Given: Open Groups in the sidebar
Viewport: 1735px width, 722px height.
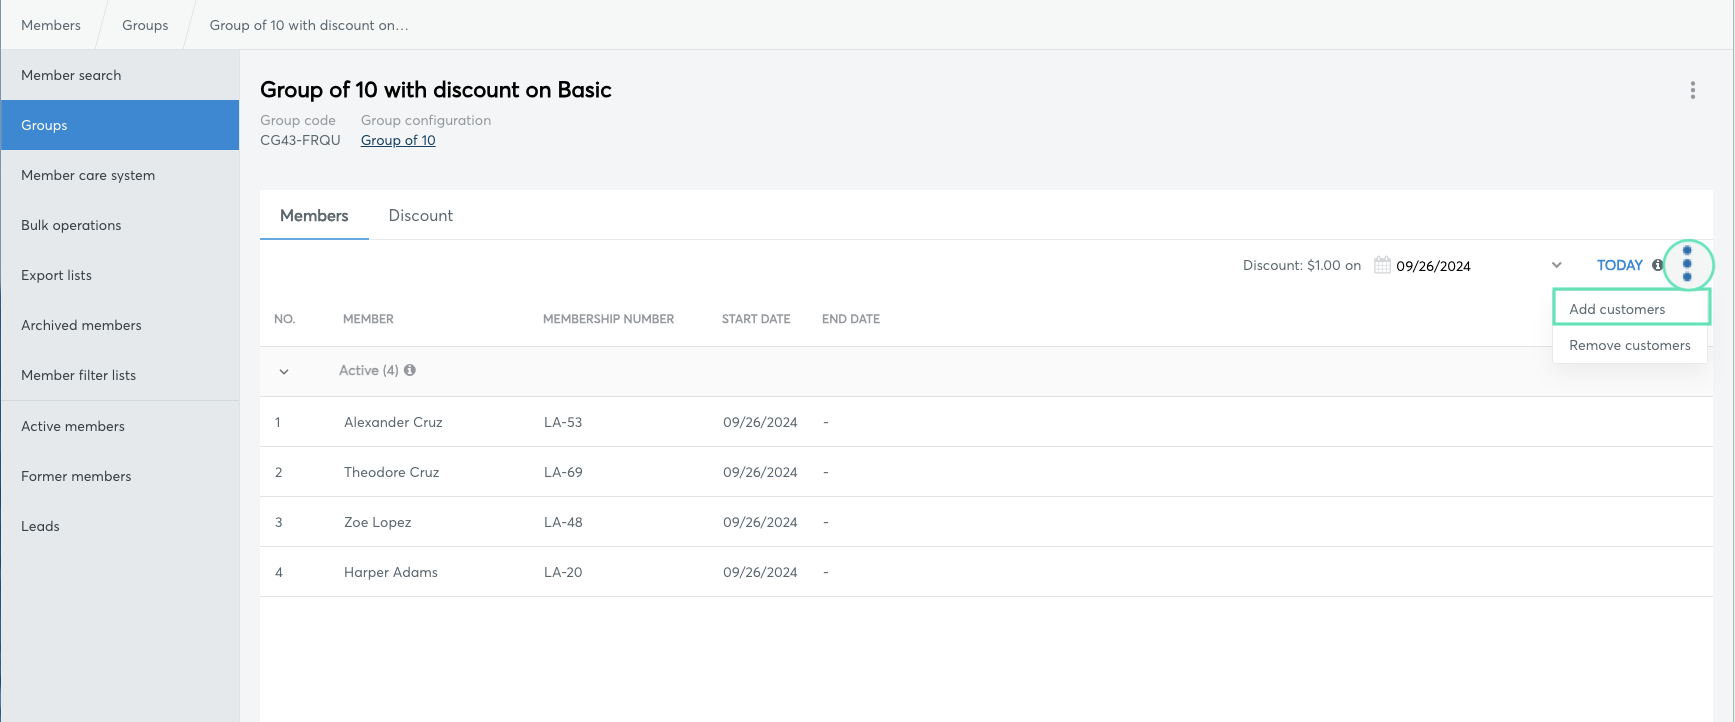Looking at the screenshot, I should pyautogui.click(x=120, y=125).
